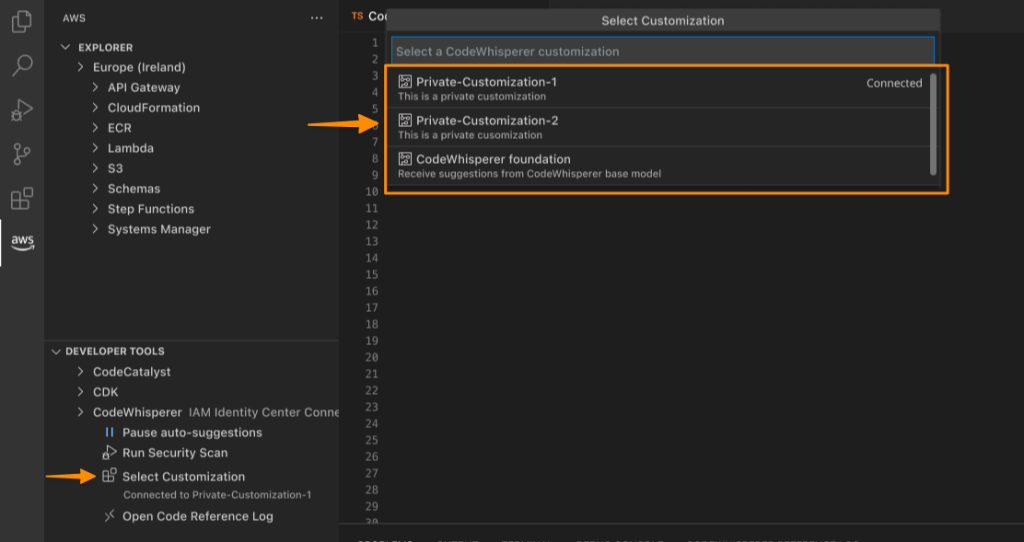Click the customization list scrollbar
The image size is (1024, 542).
[x=933, y=124]
